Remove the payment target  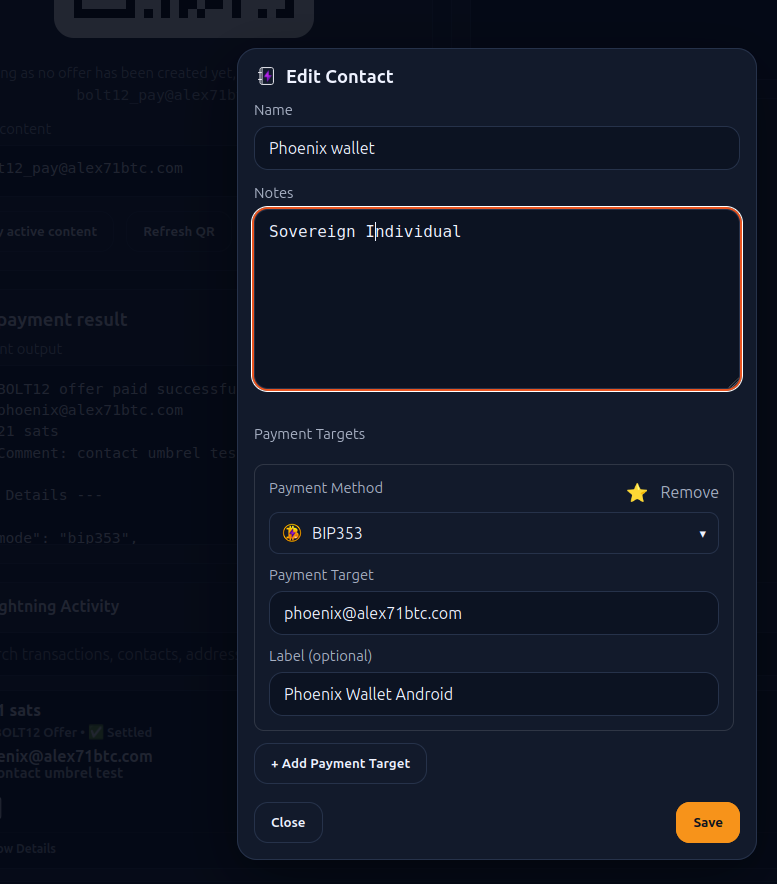pos(689,493)
